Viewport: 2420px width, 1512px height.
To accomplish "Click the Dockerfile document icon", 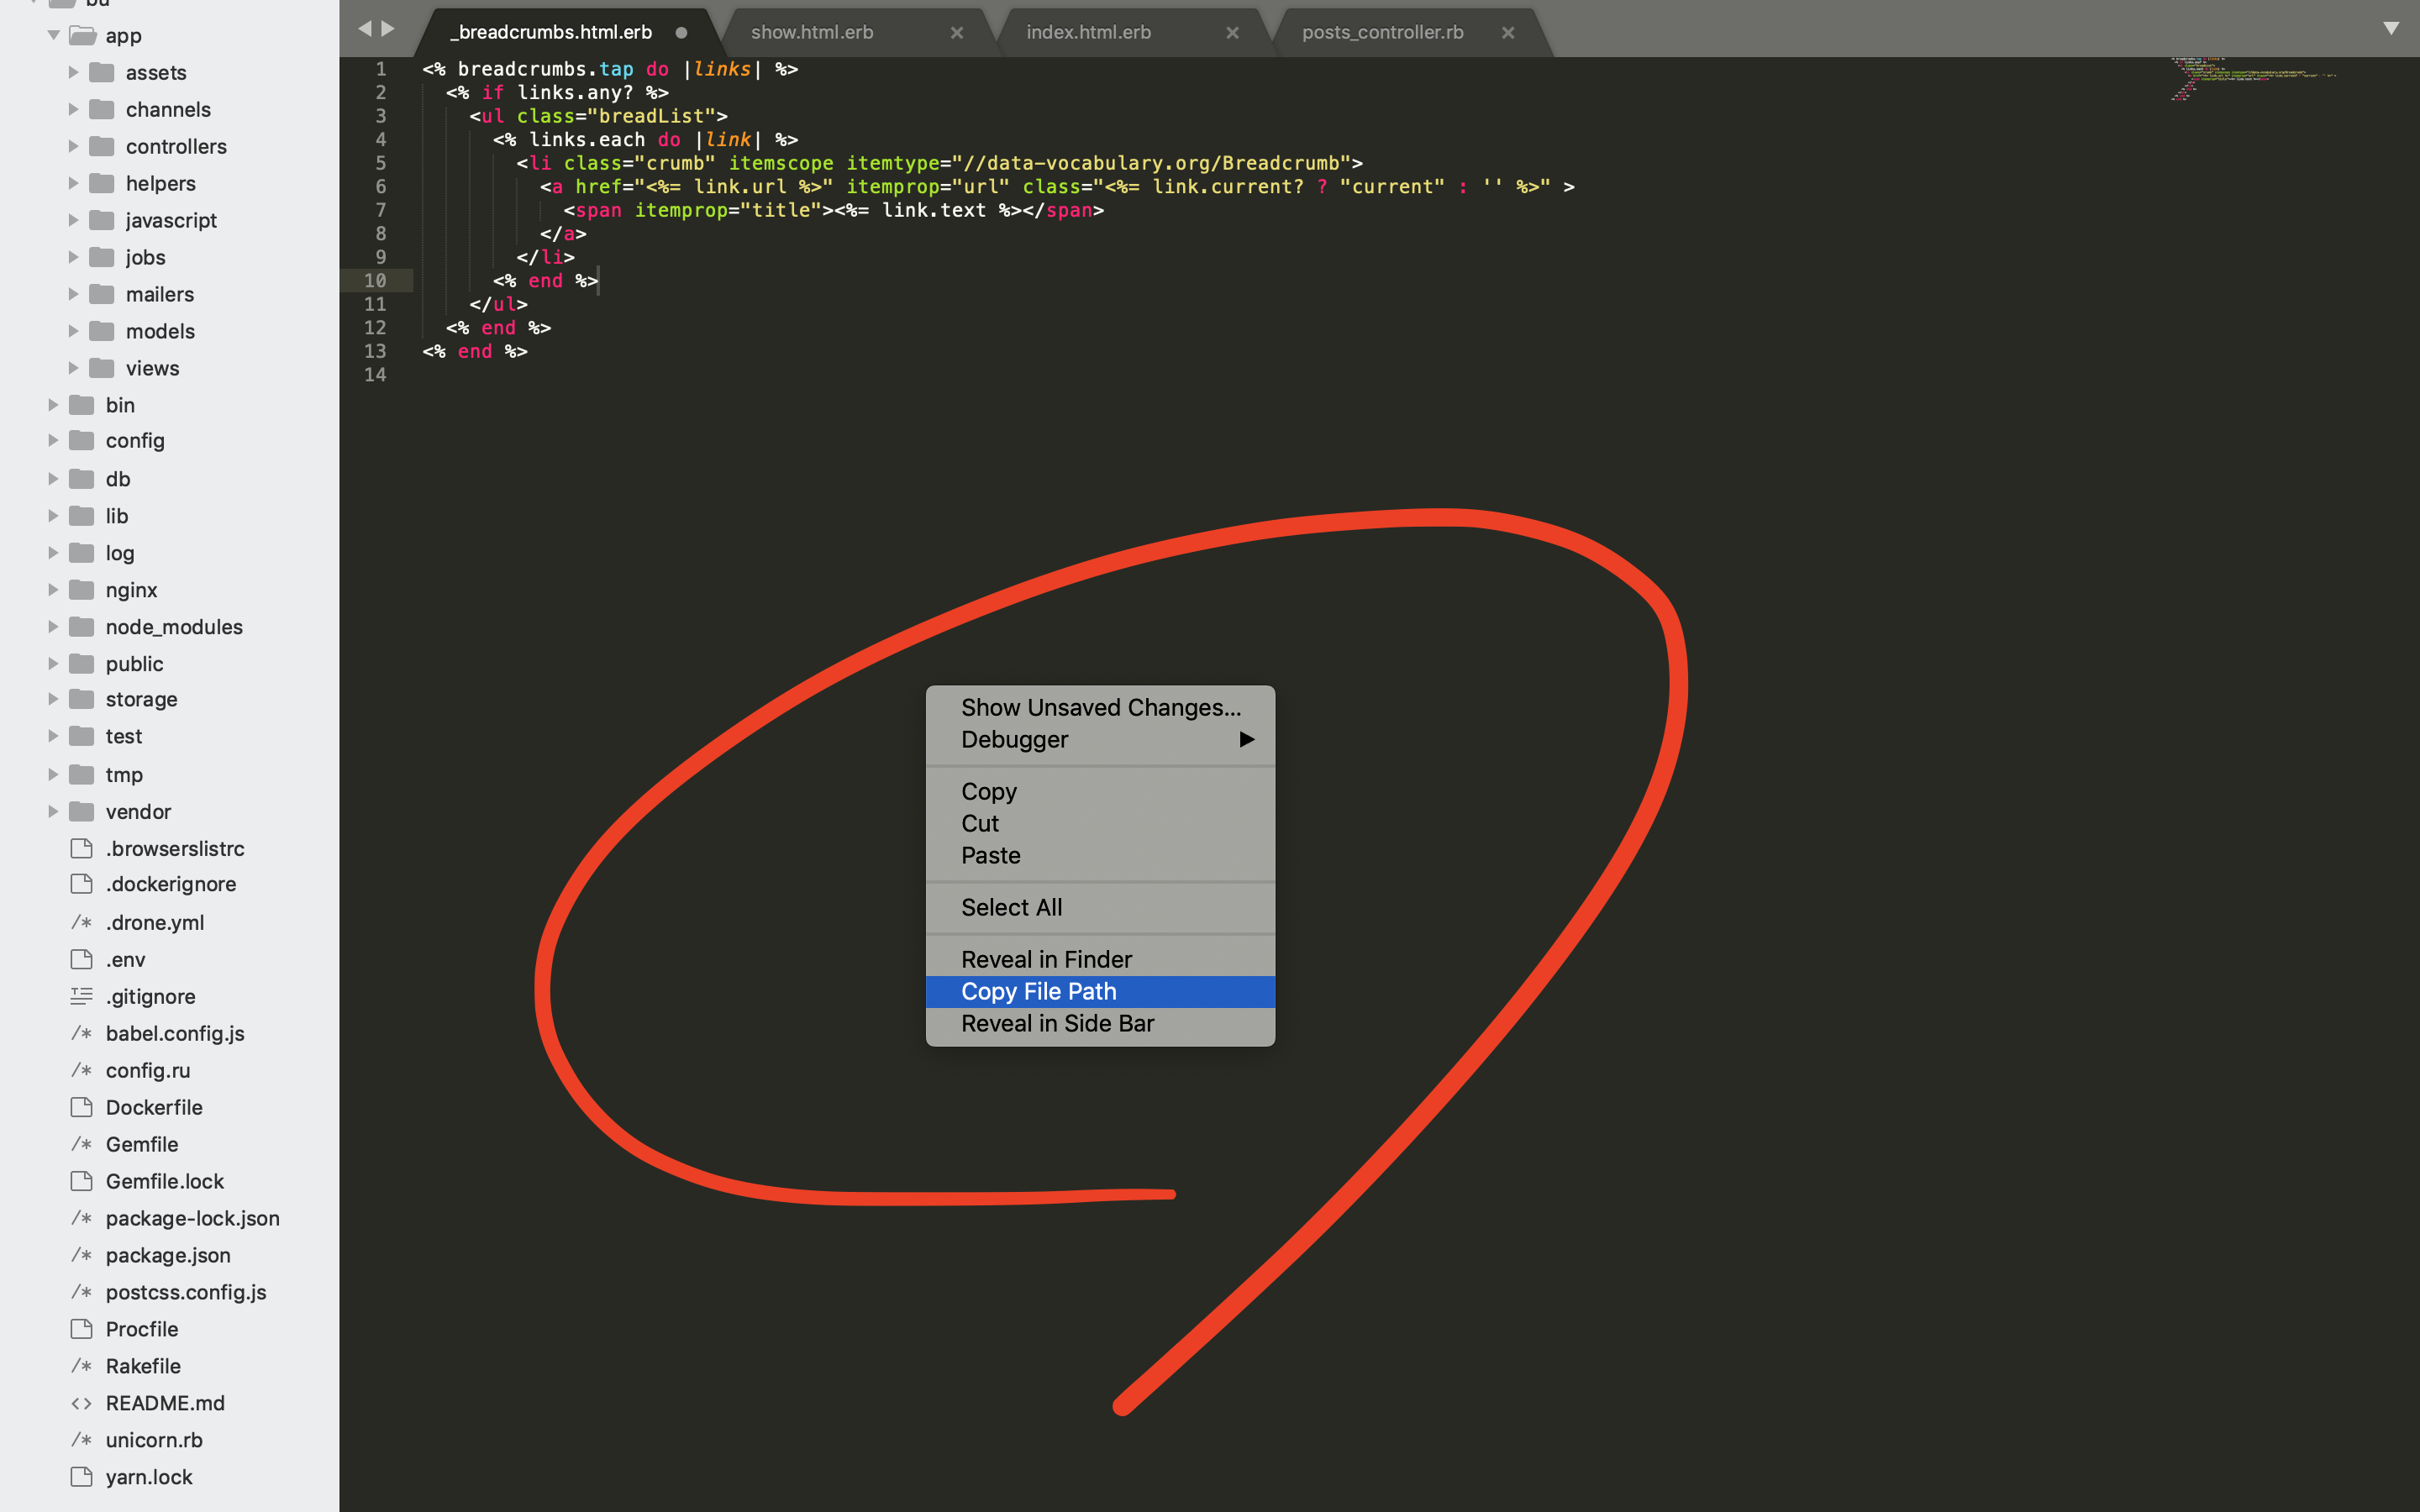I will 81,1107.
